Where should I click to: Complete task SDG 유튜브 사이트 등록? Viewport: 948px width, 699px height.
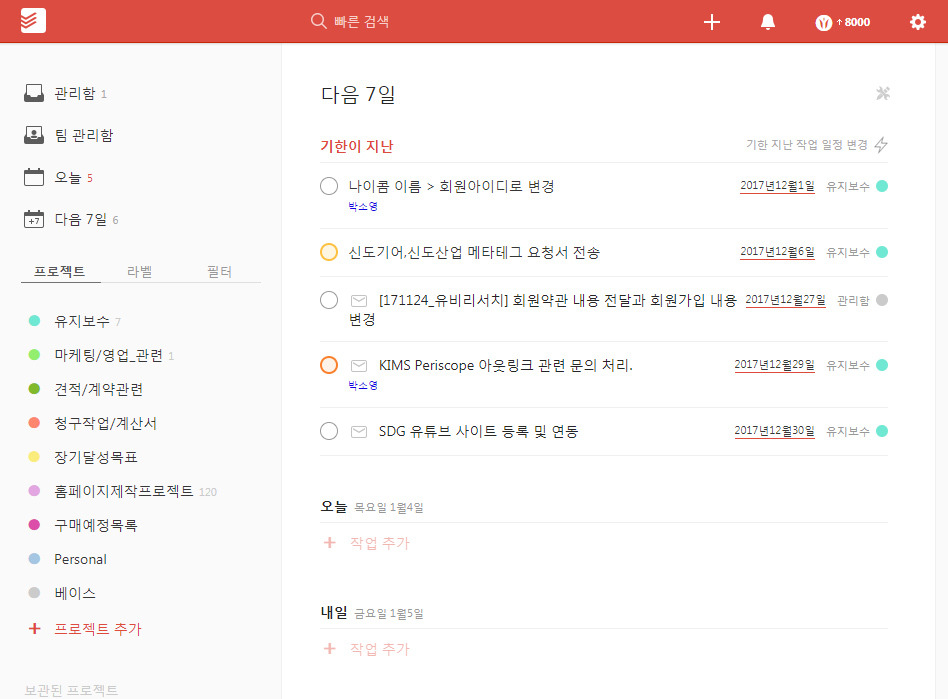tap(329, 431)
